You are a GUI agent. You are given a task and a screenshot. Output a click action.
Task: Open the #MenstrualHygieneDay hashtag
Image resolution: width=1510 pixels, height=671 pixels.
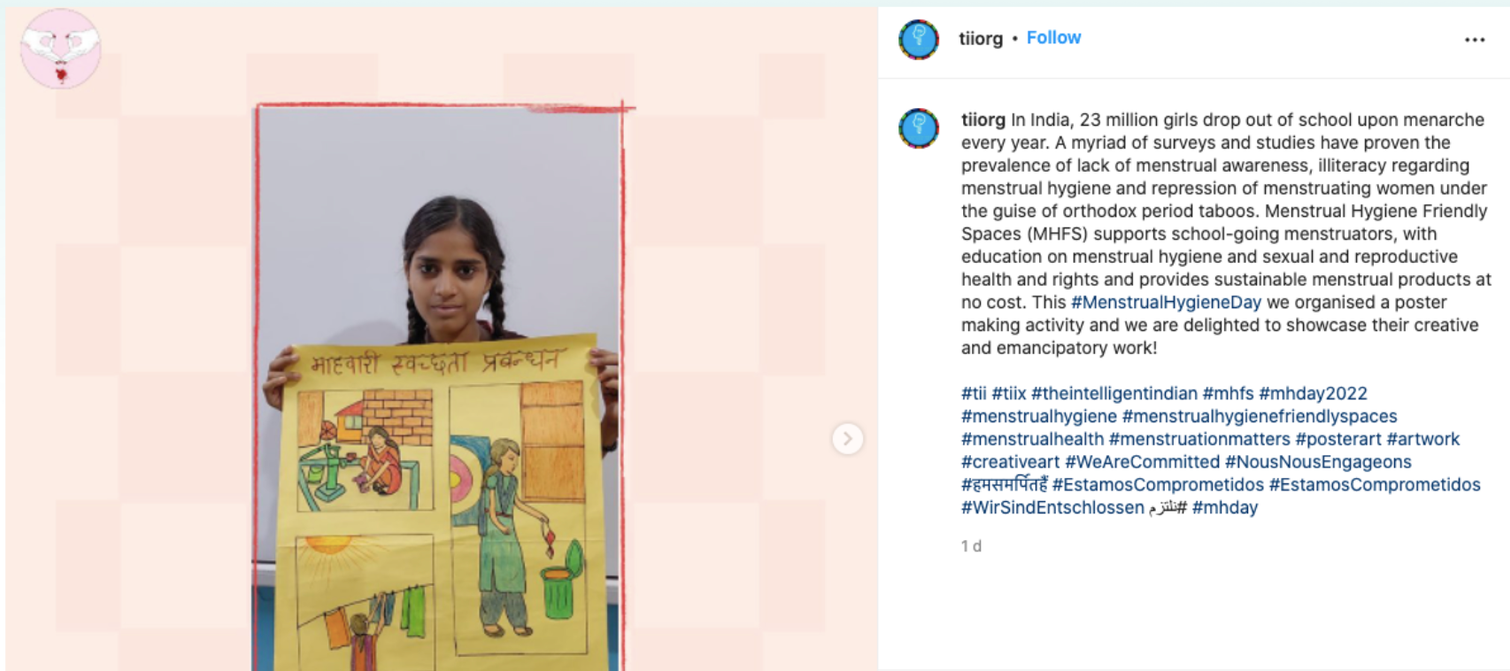pos(1166,302)
